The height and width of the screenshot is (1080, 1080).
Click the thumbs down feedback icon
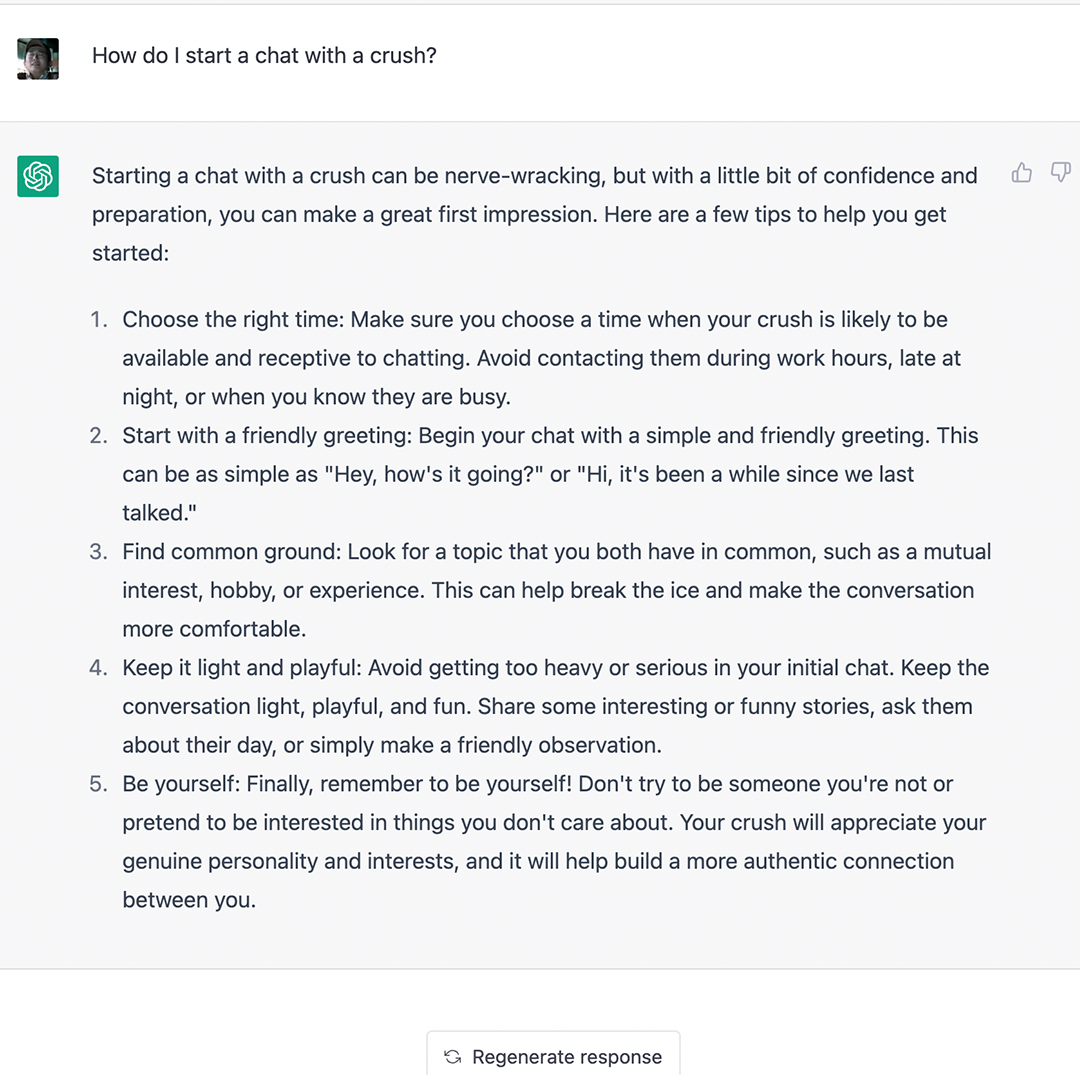1061,172
